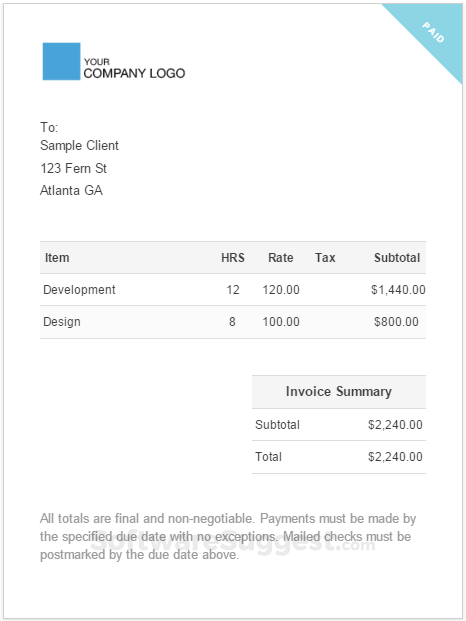Select the Design line item
The height and width of the screenshot is (621, 466).
(x=233, y=322)
